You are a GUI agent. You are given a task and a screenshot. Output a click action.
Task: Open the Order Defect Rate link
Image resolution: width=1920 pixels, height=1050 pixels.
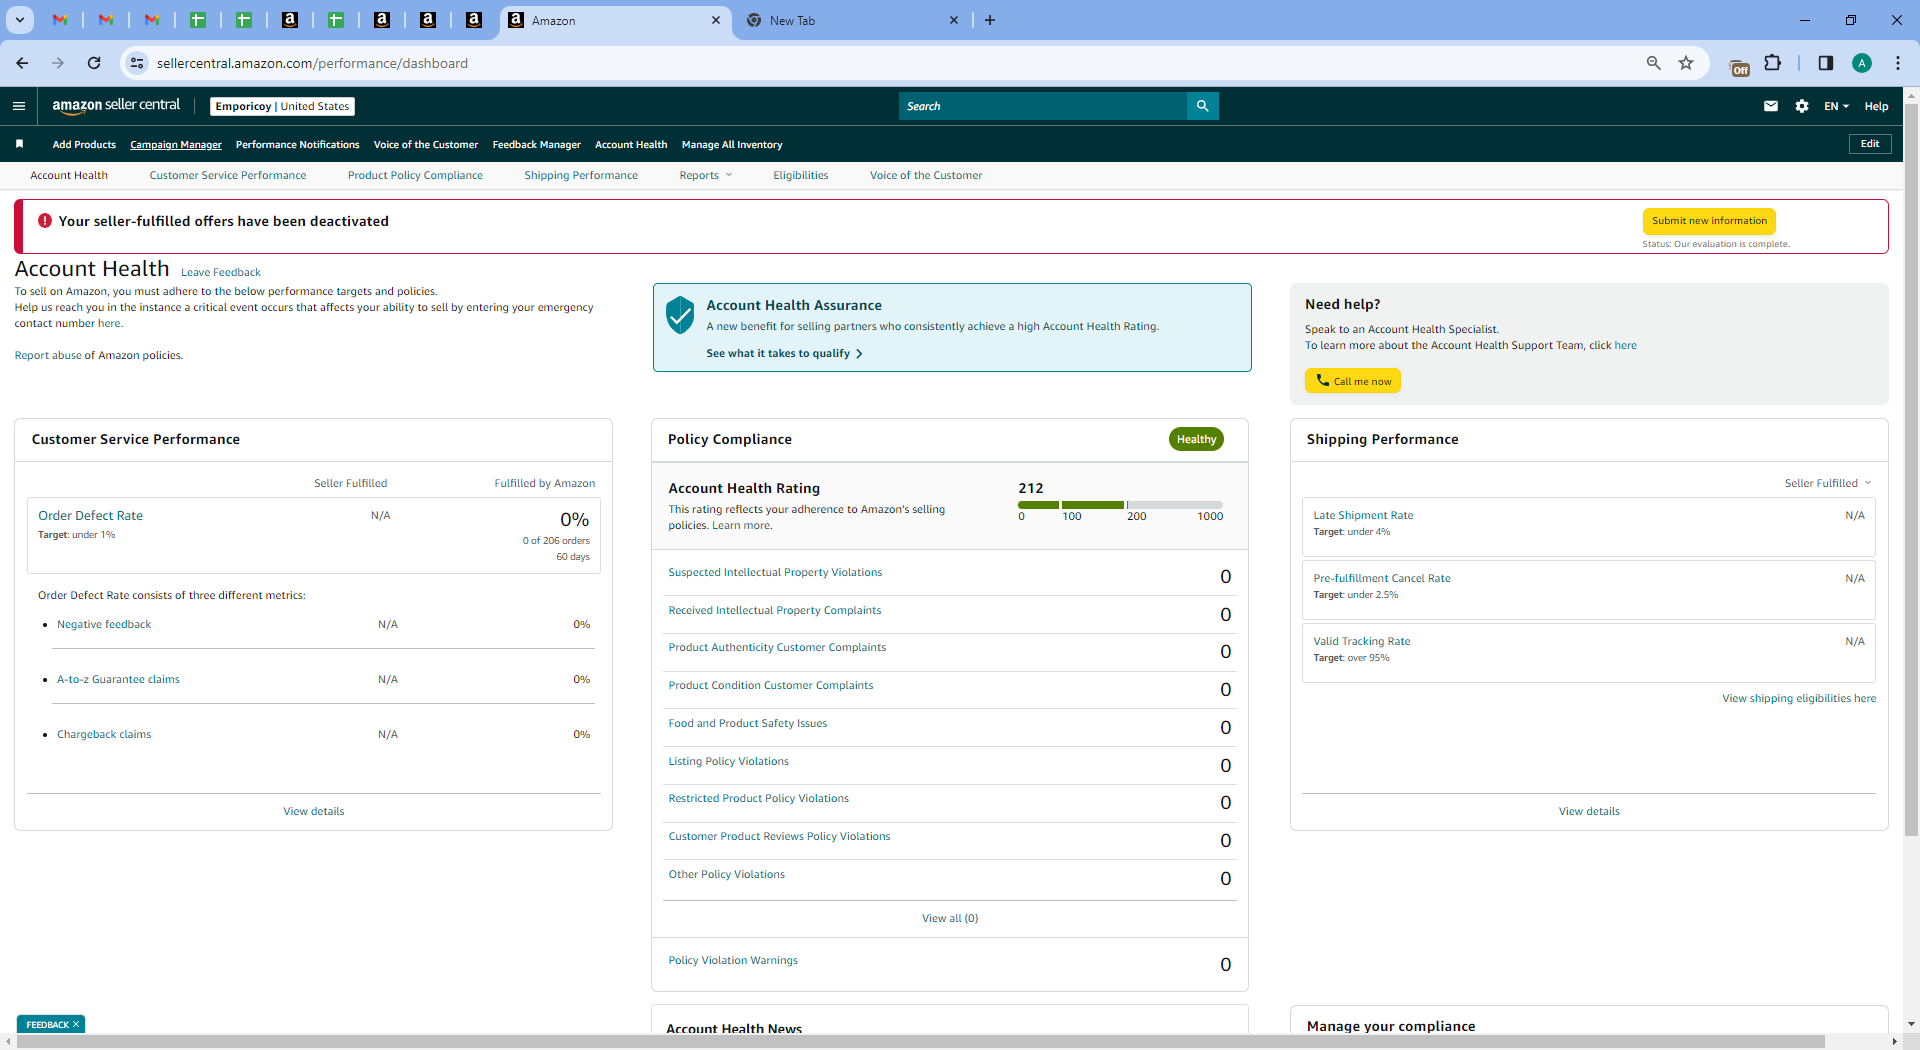(x=91, y=516)
